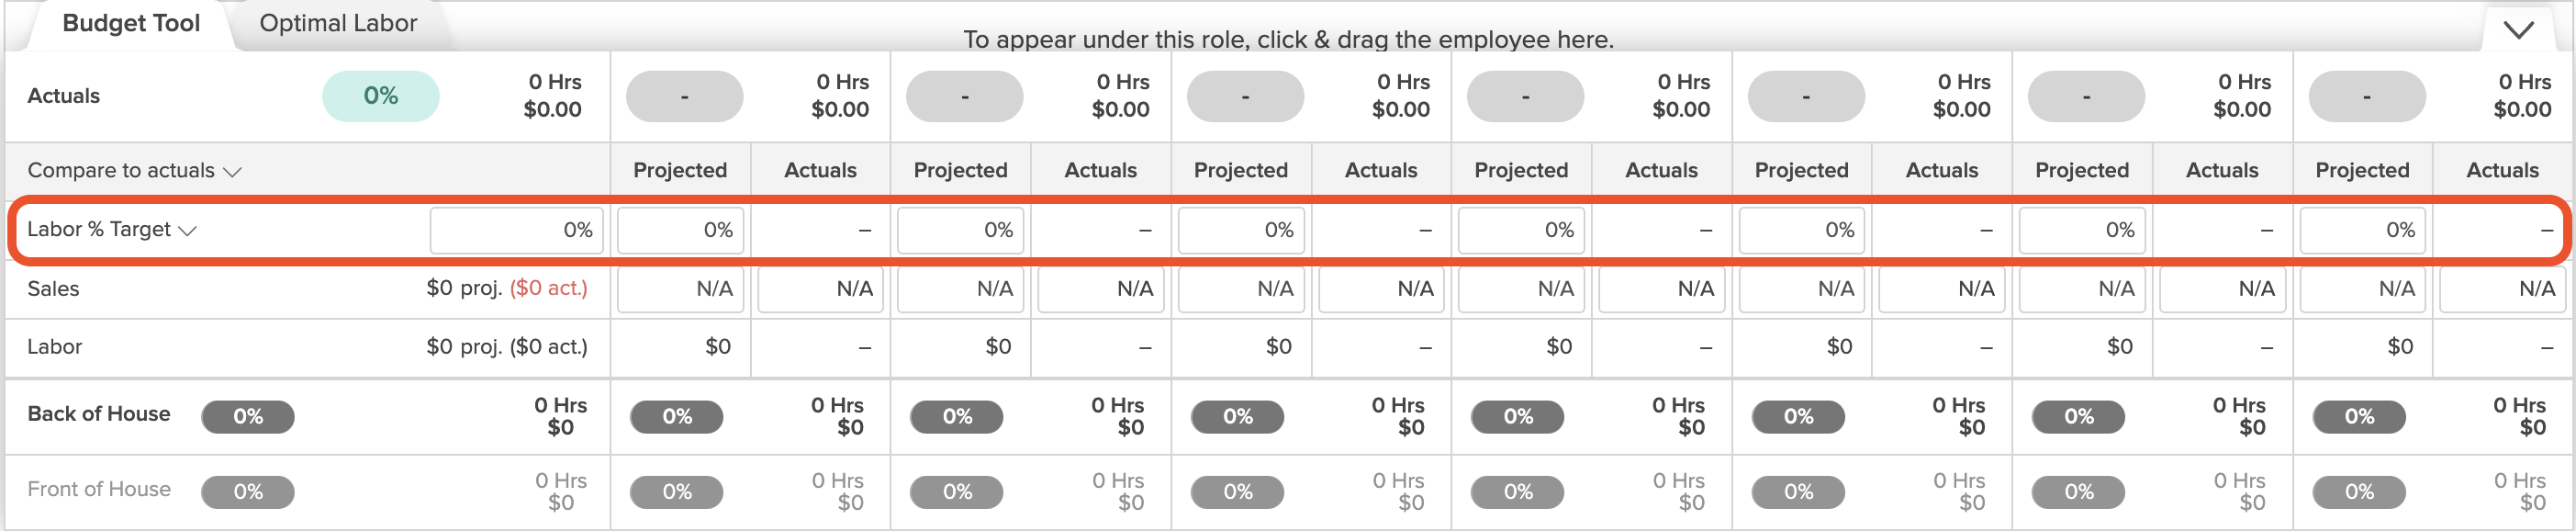Click the Sales row label
Screen dimensions: 2576x531
click(x=53, y=289)
